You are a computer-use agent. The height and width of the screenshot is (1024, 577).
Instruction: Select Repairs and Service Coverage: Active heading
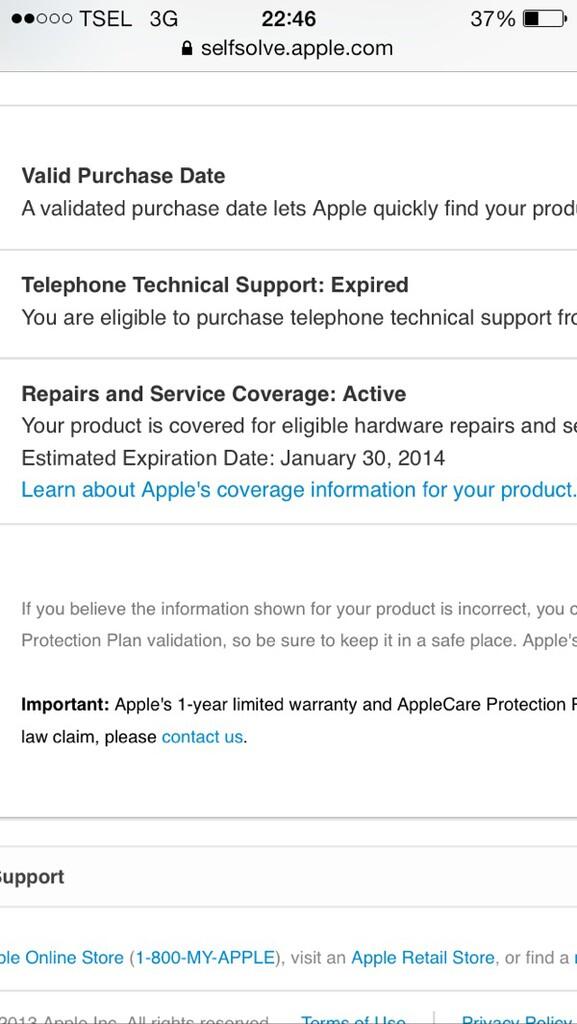point(213,394)
